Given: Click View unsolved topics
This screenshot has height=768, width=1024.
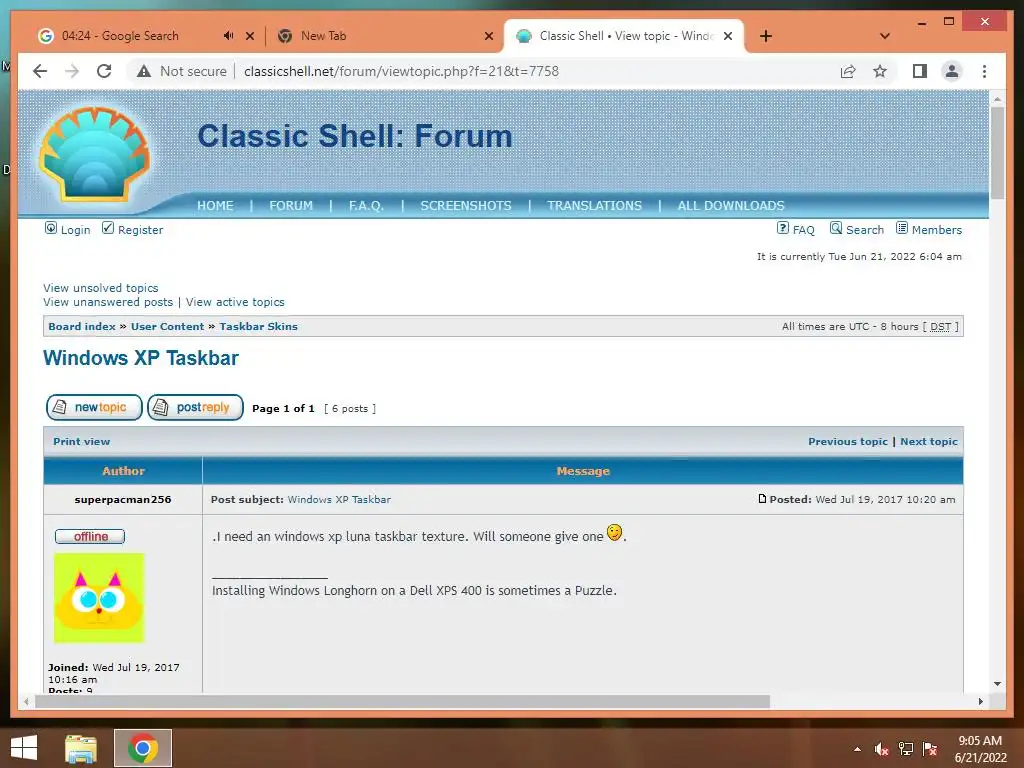Looking at the screenshot, I should click(101, 288).
